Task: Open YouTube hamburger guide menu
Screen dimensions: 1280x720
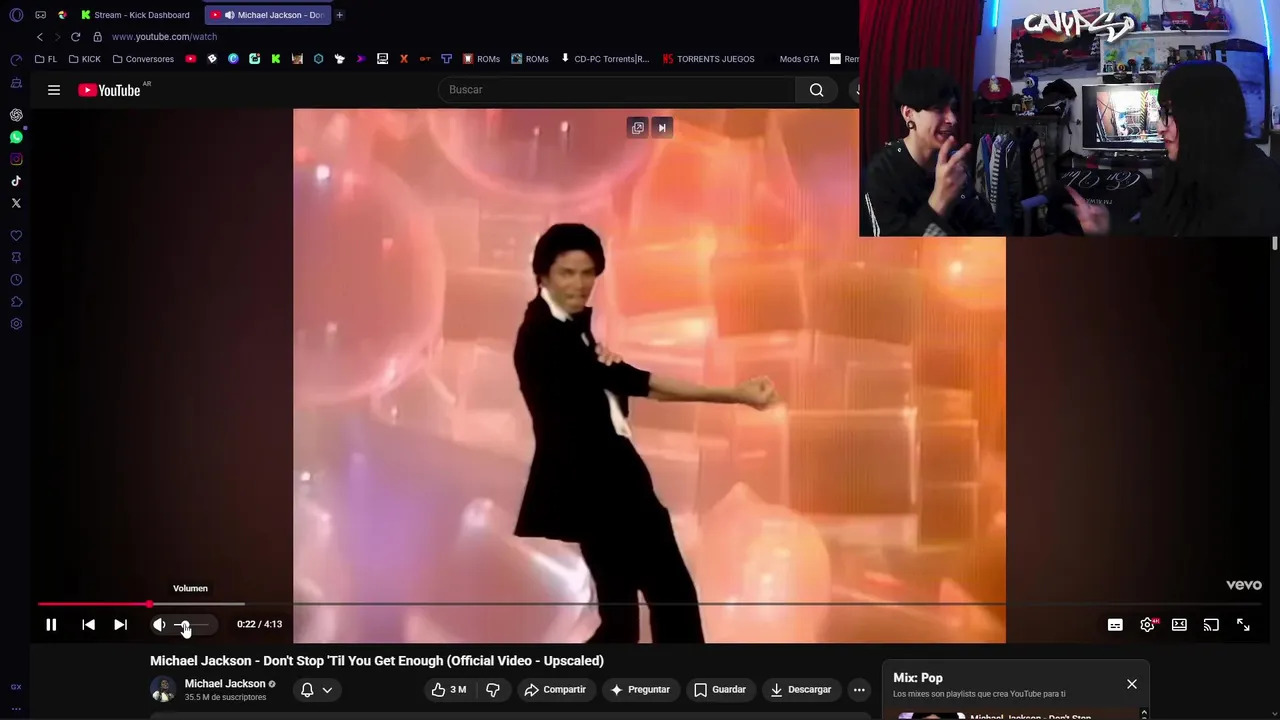Action: pyautogui.click(x=54, y=90)
